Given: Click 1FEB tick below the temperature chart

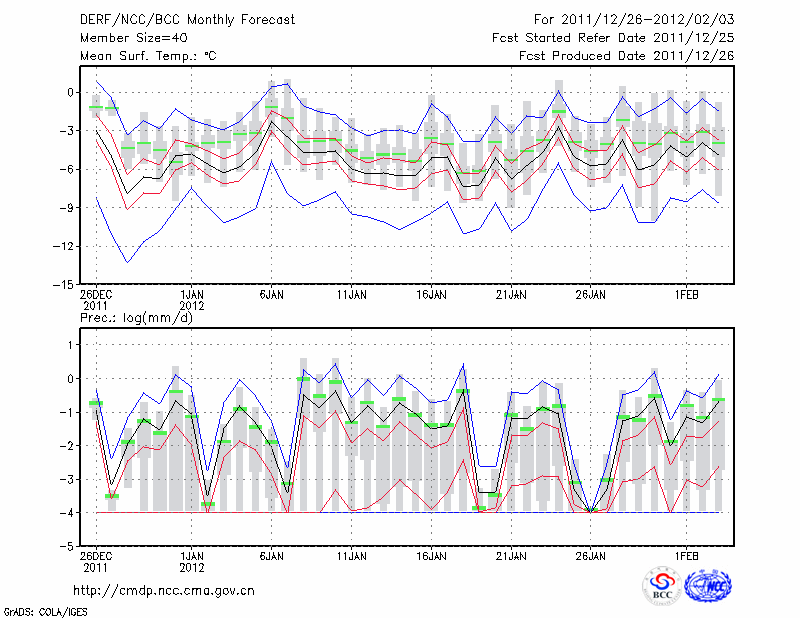Looking at the screenshot, I should tap(686, 295).
